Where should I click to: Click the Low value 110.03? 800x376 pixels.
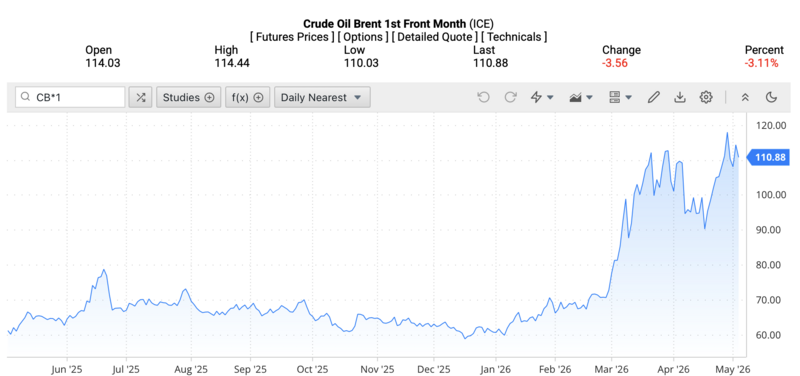pos(361,63)
